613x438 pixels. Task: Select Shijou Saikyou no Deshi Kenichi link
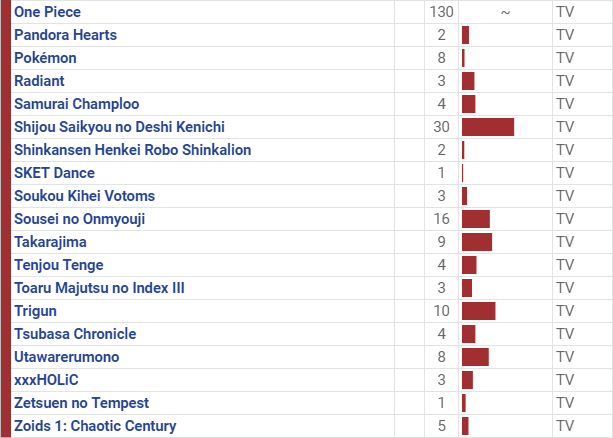119,127
